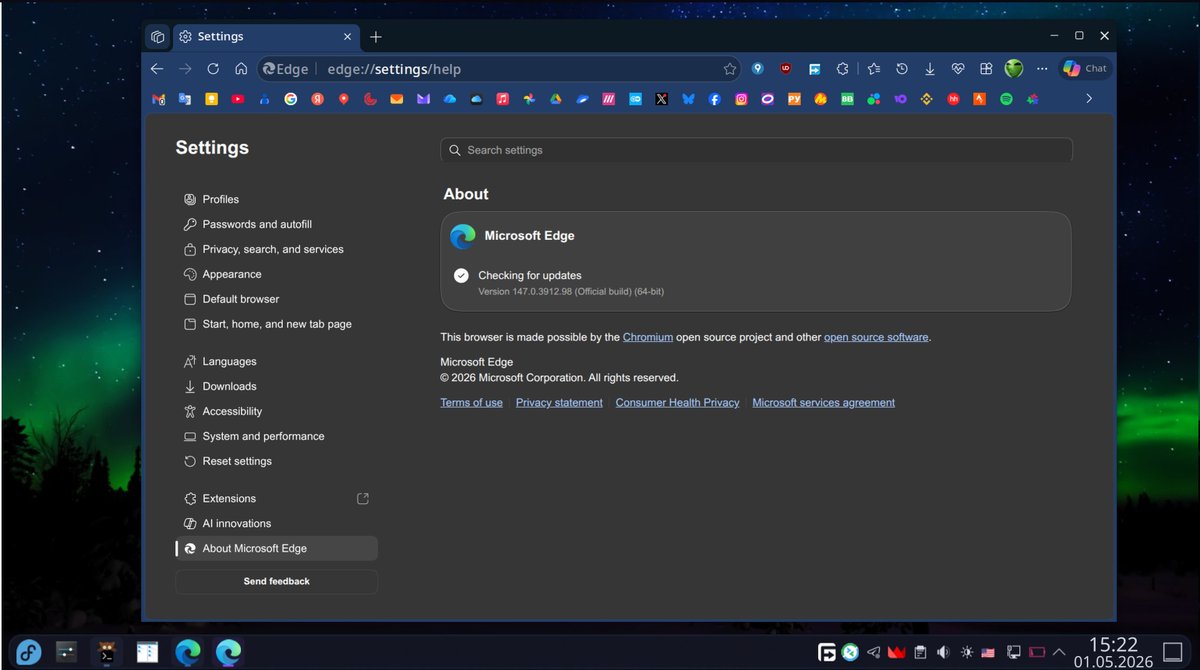Select About Microsoft Edge in the sidebar
Viewport: 1200px width, 670px height.
276,548
